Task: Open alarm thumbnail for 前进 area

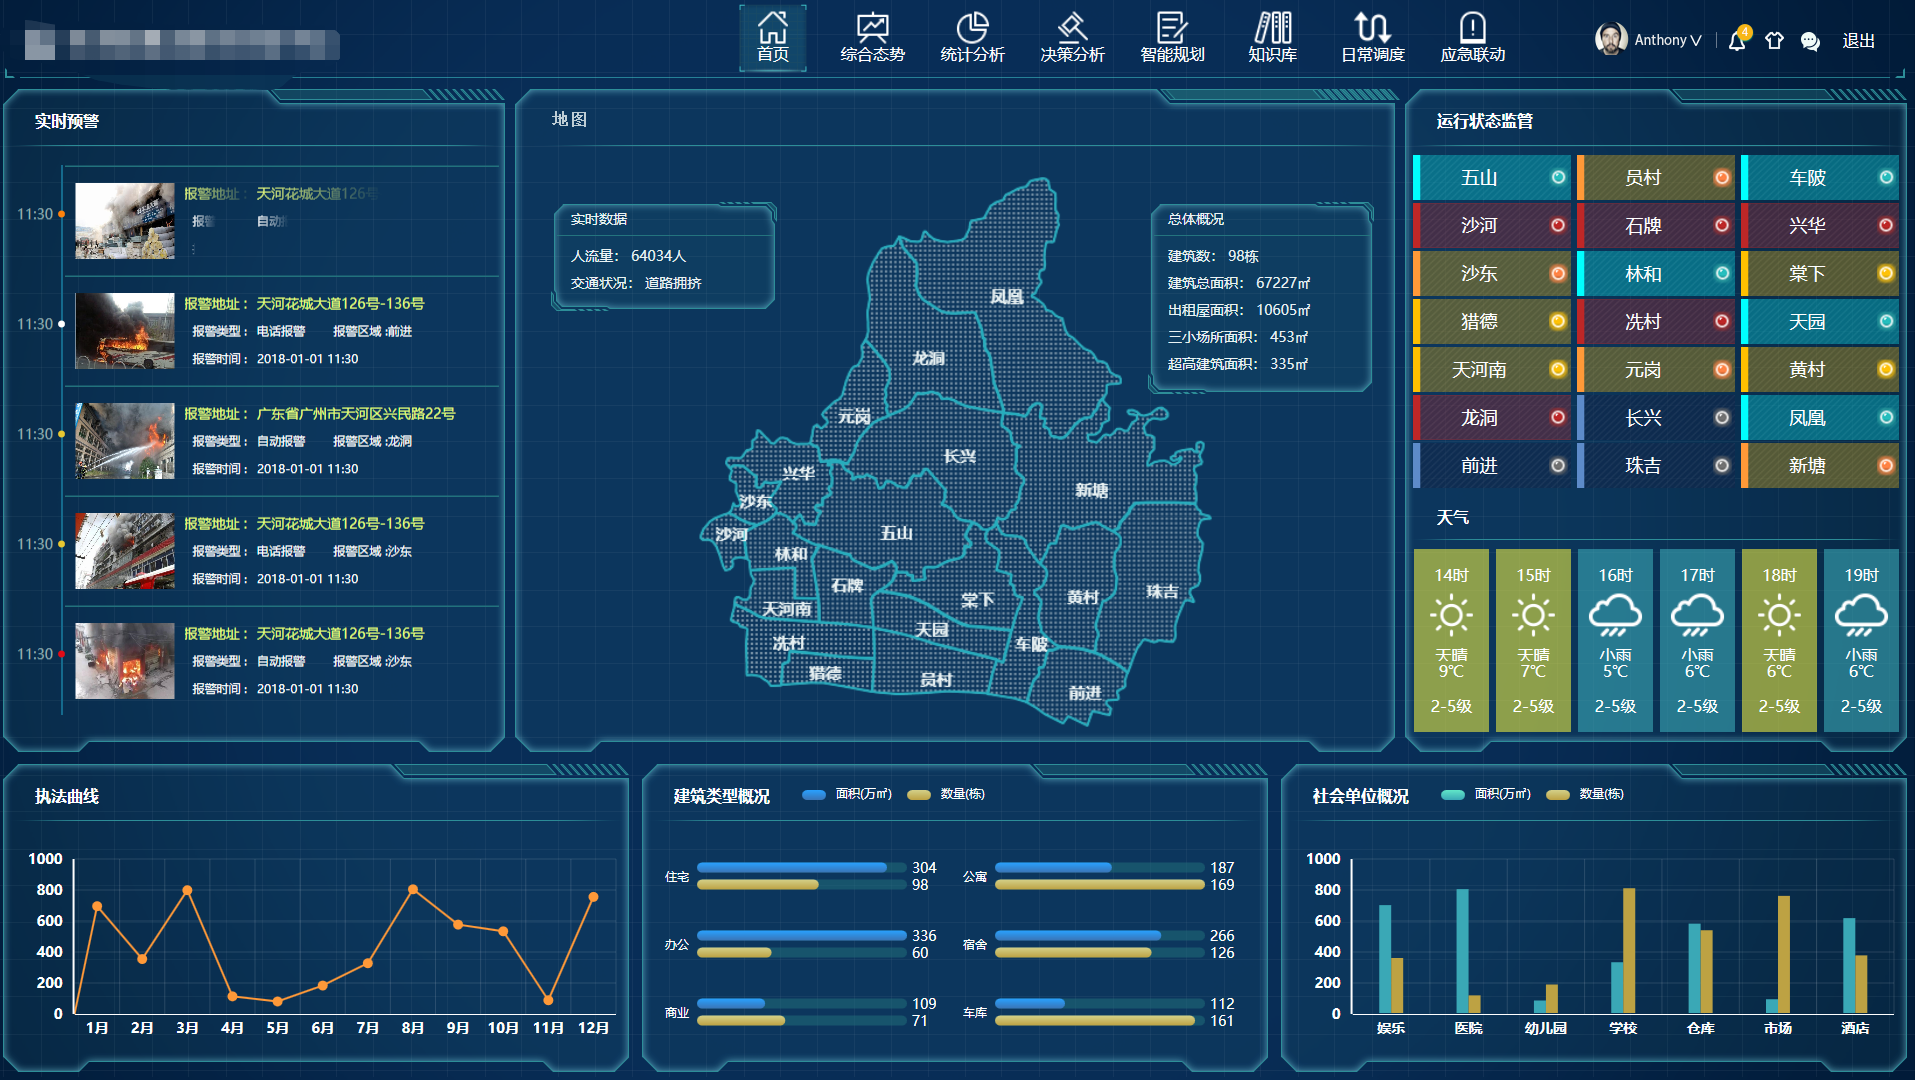Action: (x=125, y=330)
